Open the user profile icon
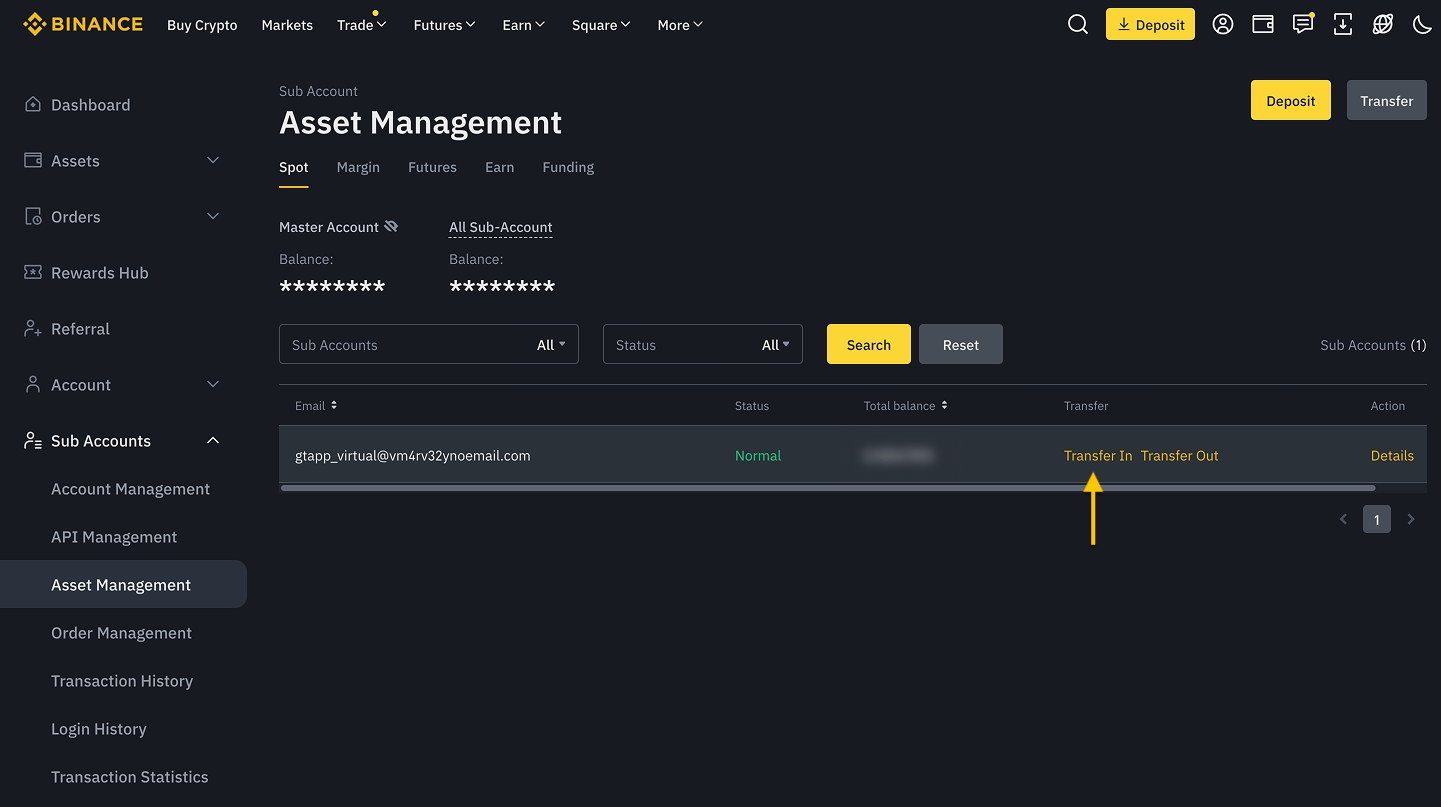This screenshot has height=807, width=1441. [1222, 25]
